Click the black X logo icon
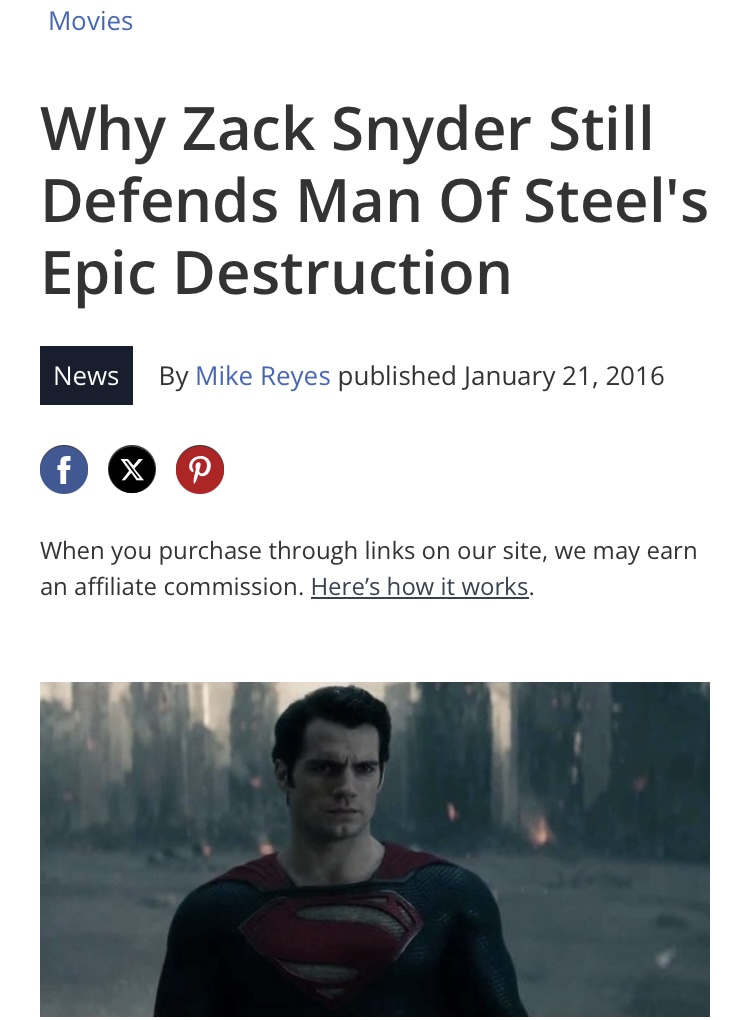This screenshot has height=1020, width=750. (132, 469)
